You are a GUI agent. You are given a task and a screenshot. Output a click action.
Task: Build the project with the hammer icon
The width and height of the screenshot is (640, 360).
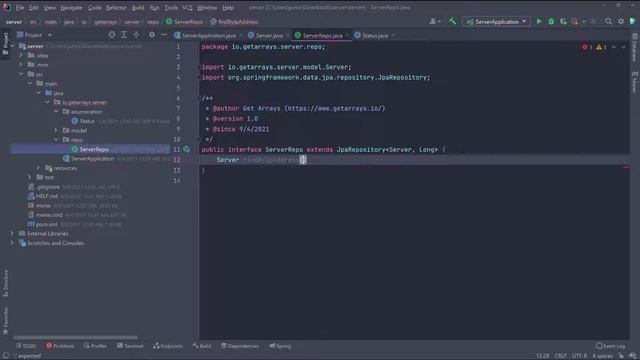coord(452,21)
